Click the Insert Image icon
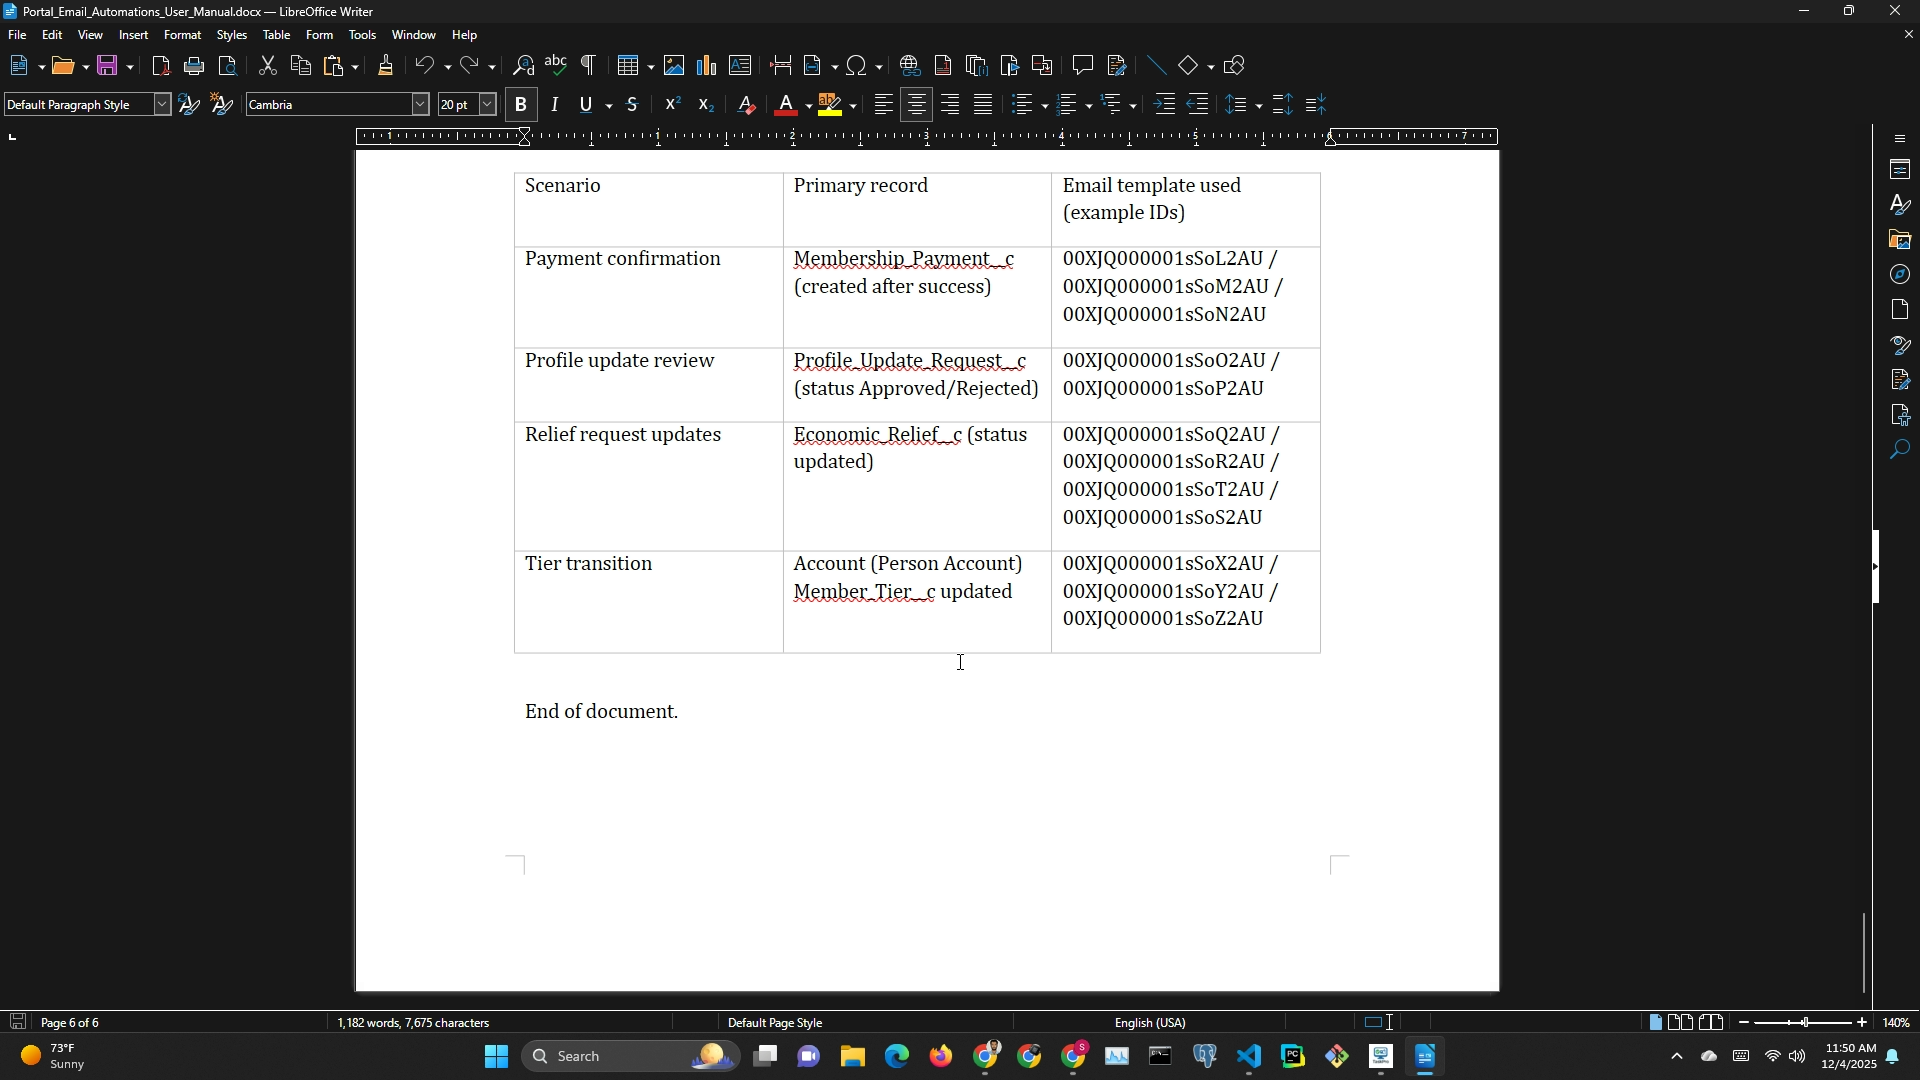Screen dimensions: 1920x1080 [x=674, y=66]
